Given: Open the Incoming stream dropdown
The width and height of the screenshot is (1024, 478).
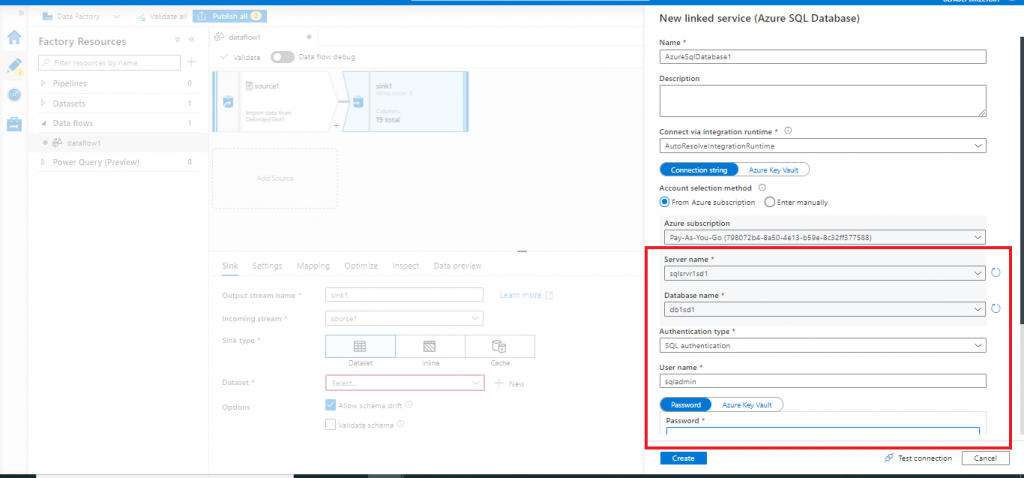Looking at the screenshot, I should [404, 319].
